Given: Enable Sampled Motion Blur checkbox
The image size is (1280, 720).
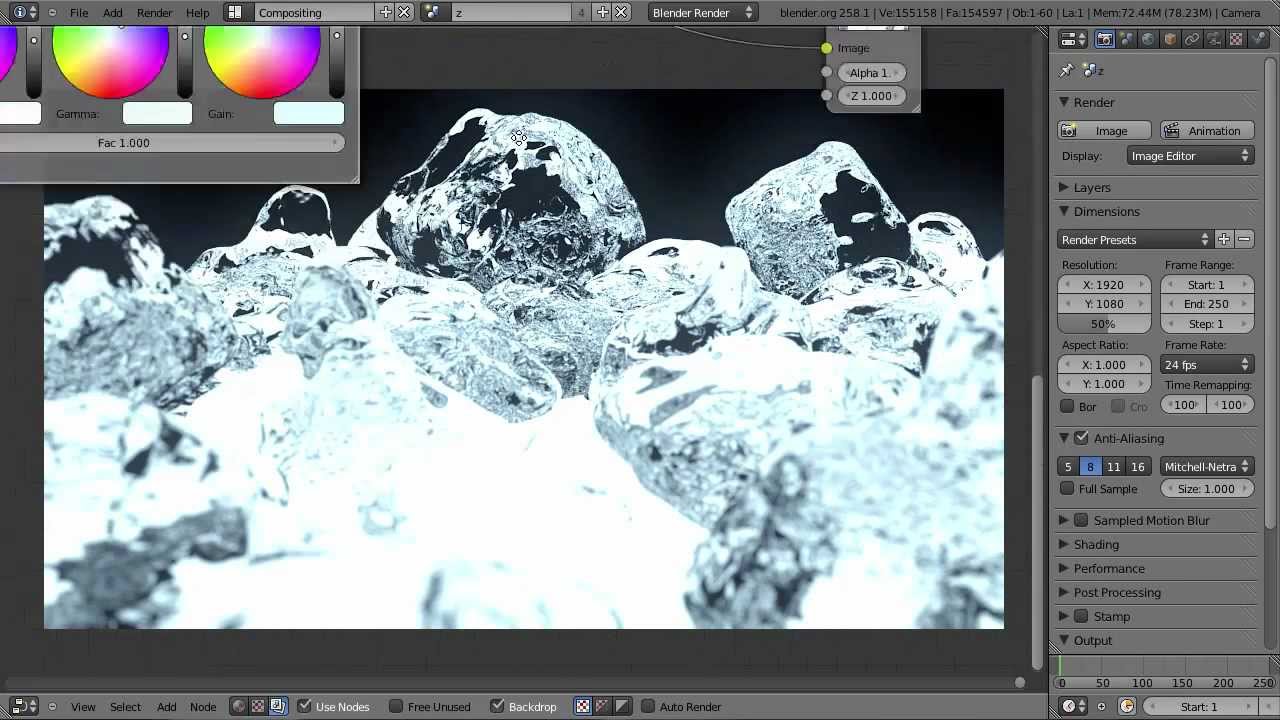Looking at the screenshot, I should click(1081, 520).
